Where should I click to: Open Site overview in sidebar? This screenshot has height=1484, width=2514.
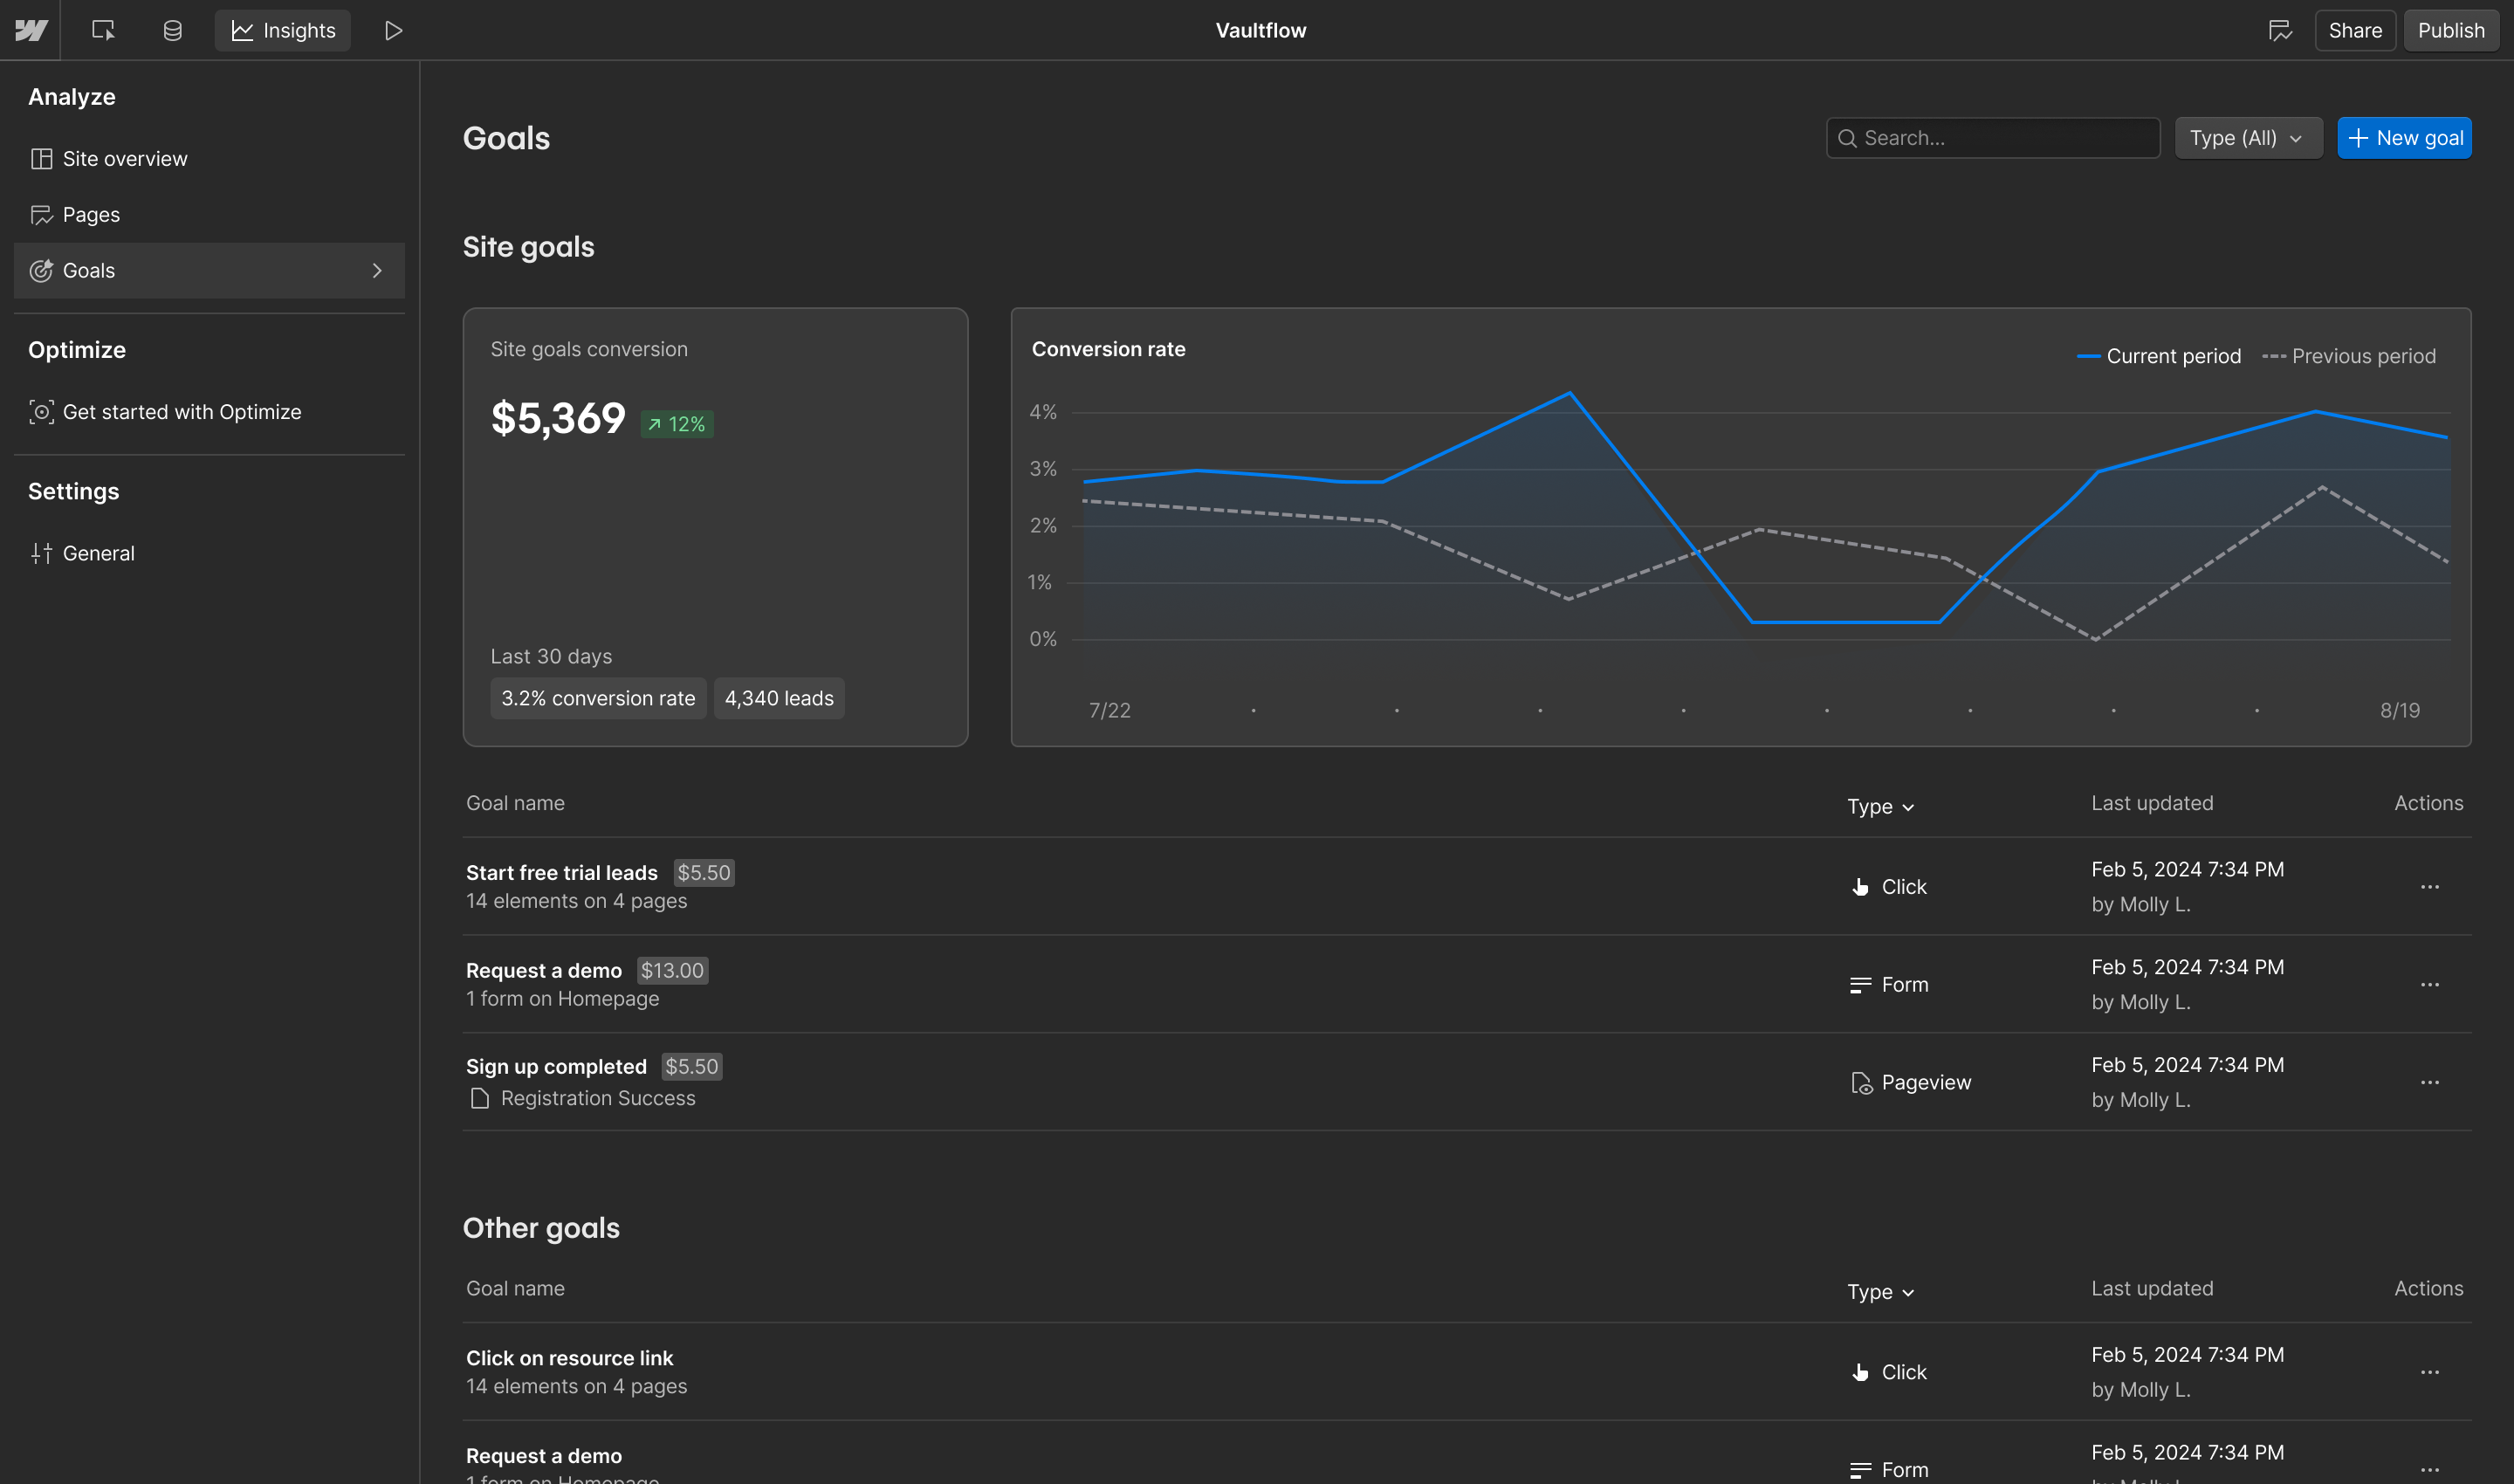tap(209, 158)
